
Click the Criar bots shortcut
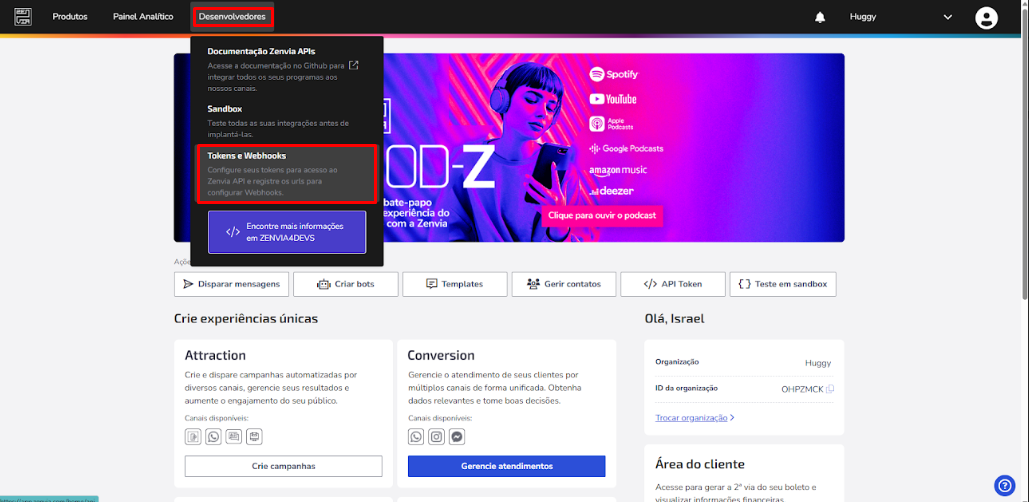[346, 284]
